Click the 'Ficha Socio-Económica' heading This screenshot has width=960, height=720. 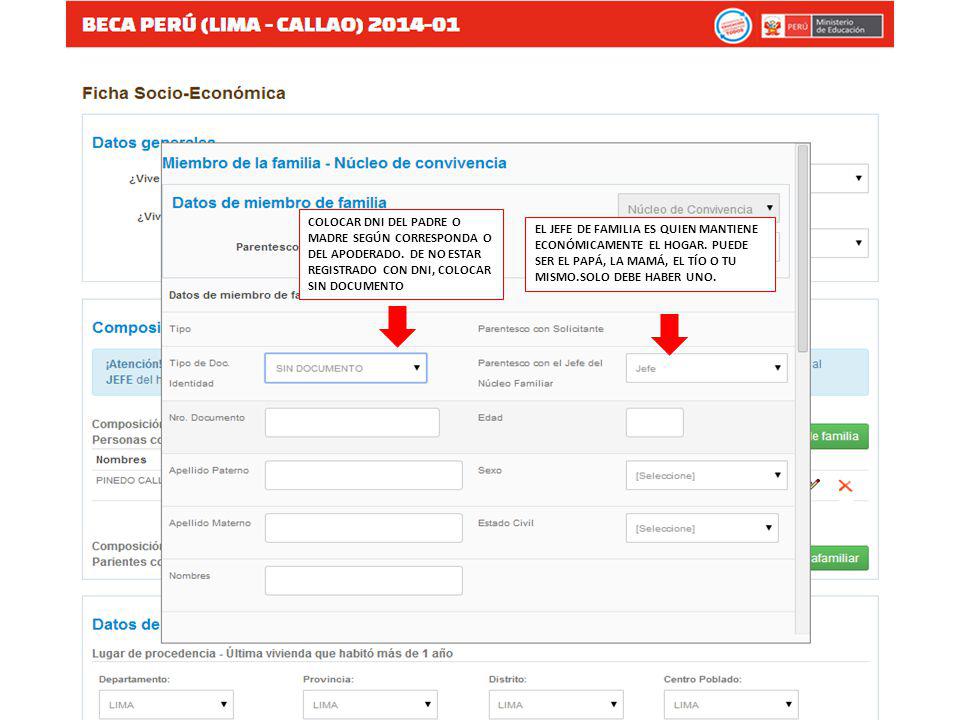point(184,93)
